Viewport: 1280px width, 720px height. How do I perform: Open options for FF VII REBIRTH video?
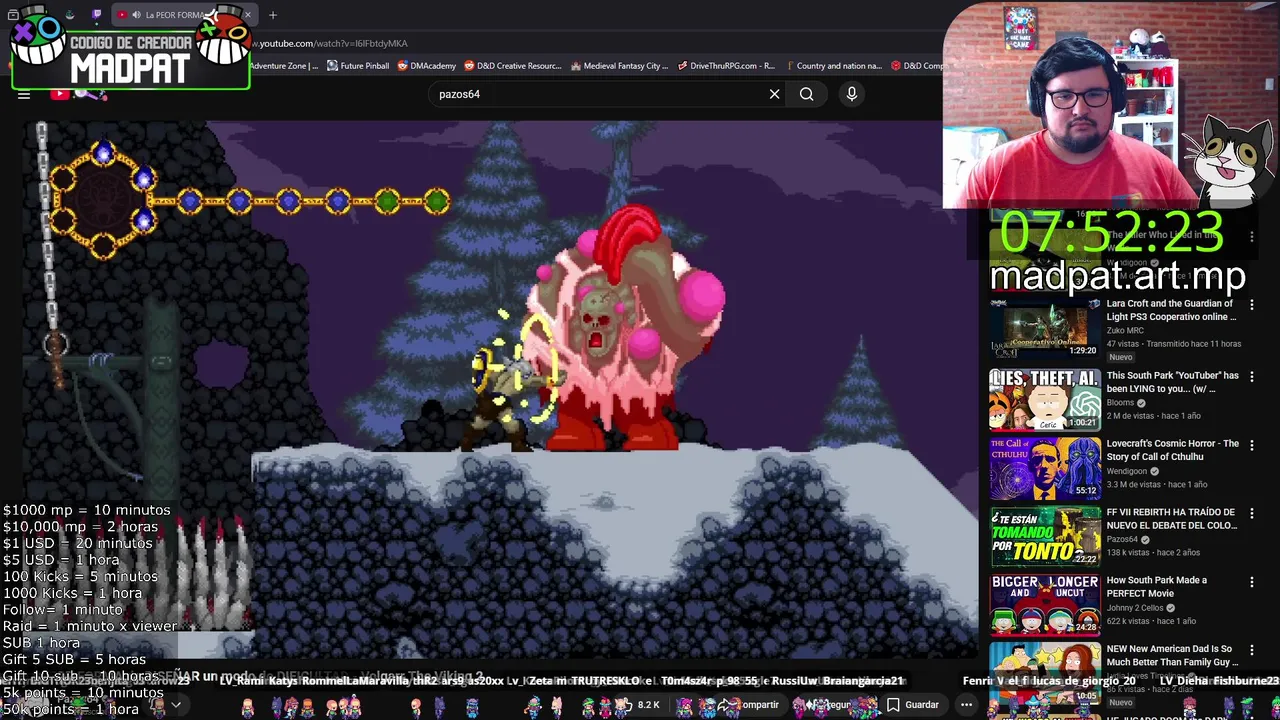click(1252, 513)
